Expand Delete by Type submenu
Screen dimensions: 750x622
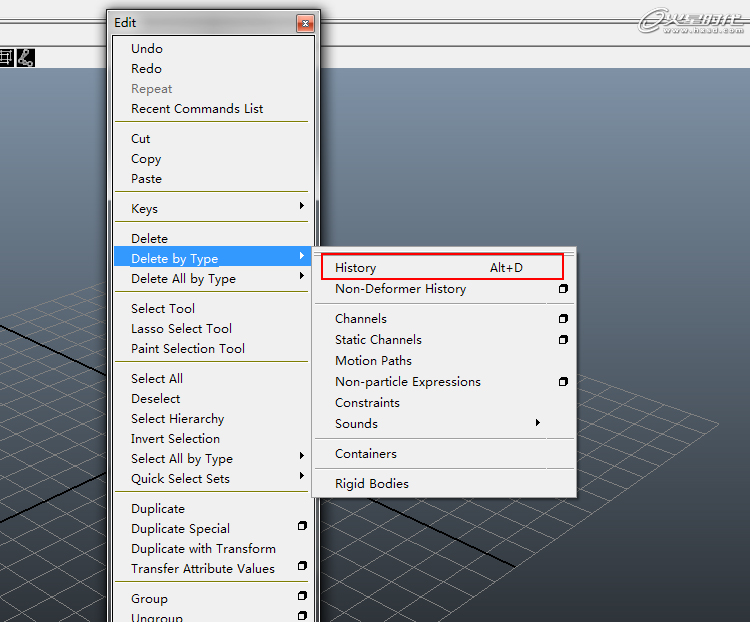tap(301, 256)
